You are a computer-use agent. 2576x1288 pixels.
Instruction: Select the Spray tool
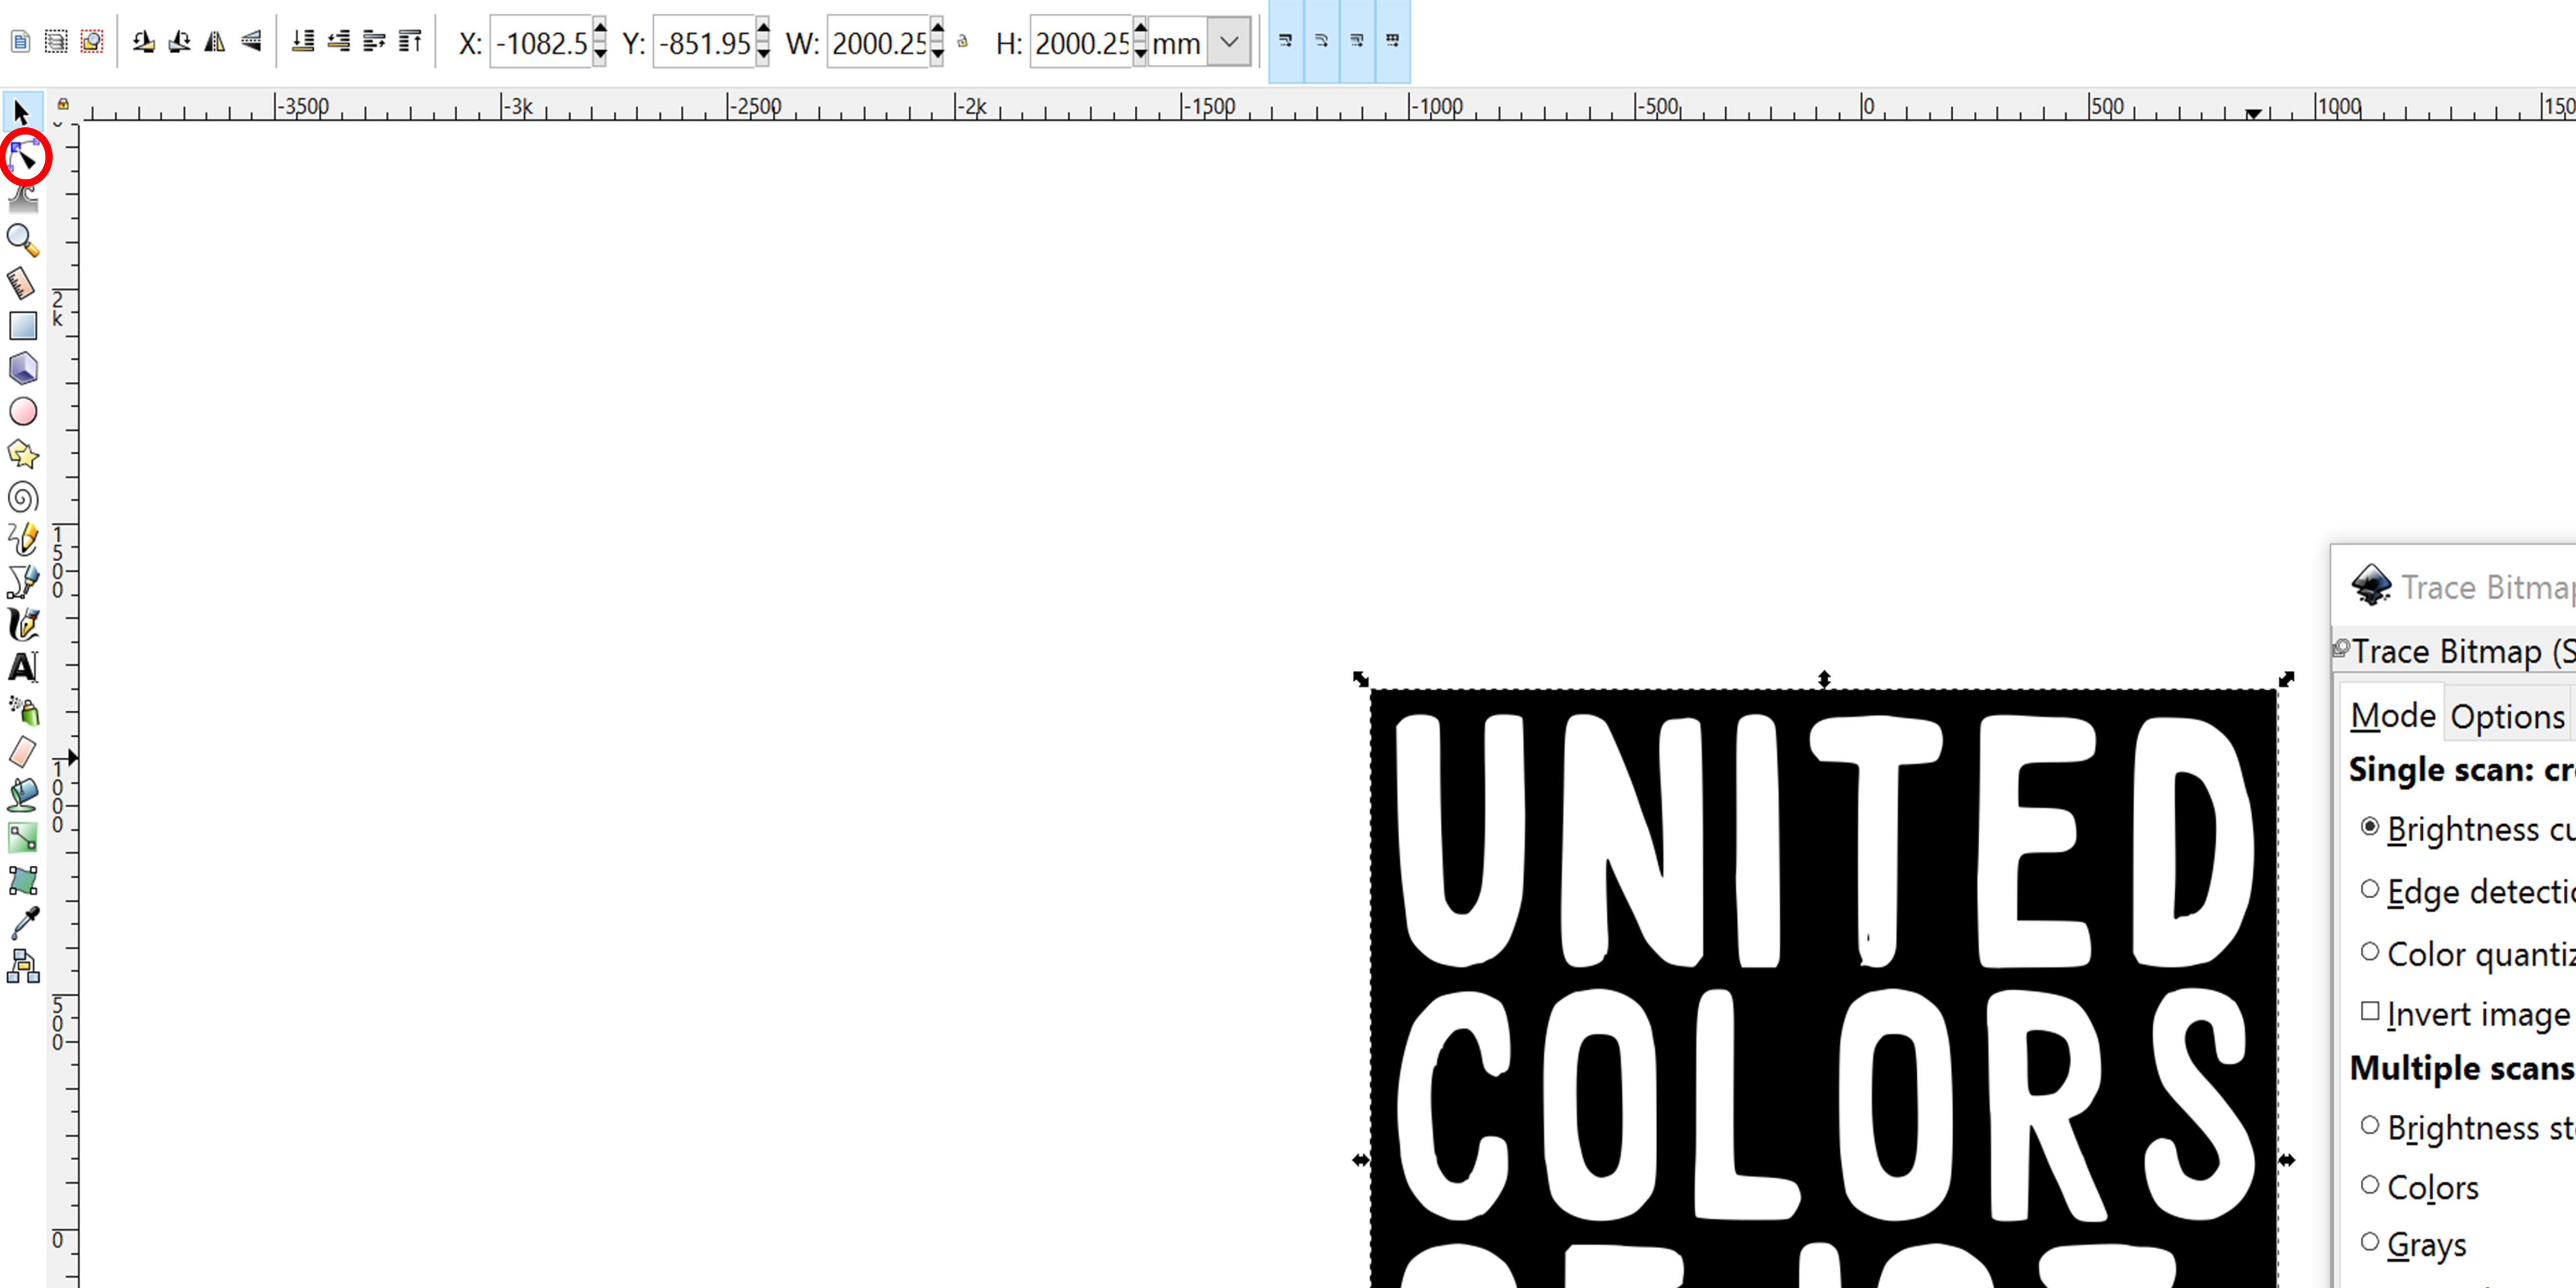[23, 710]
